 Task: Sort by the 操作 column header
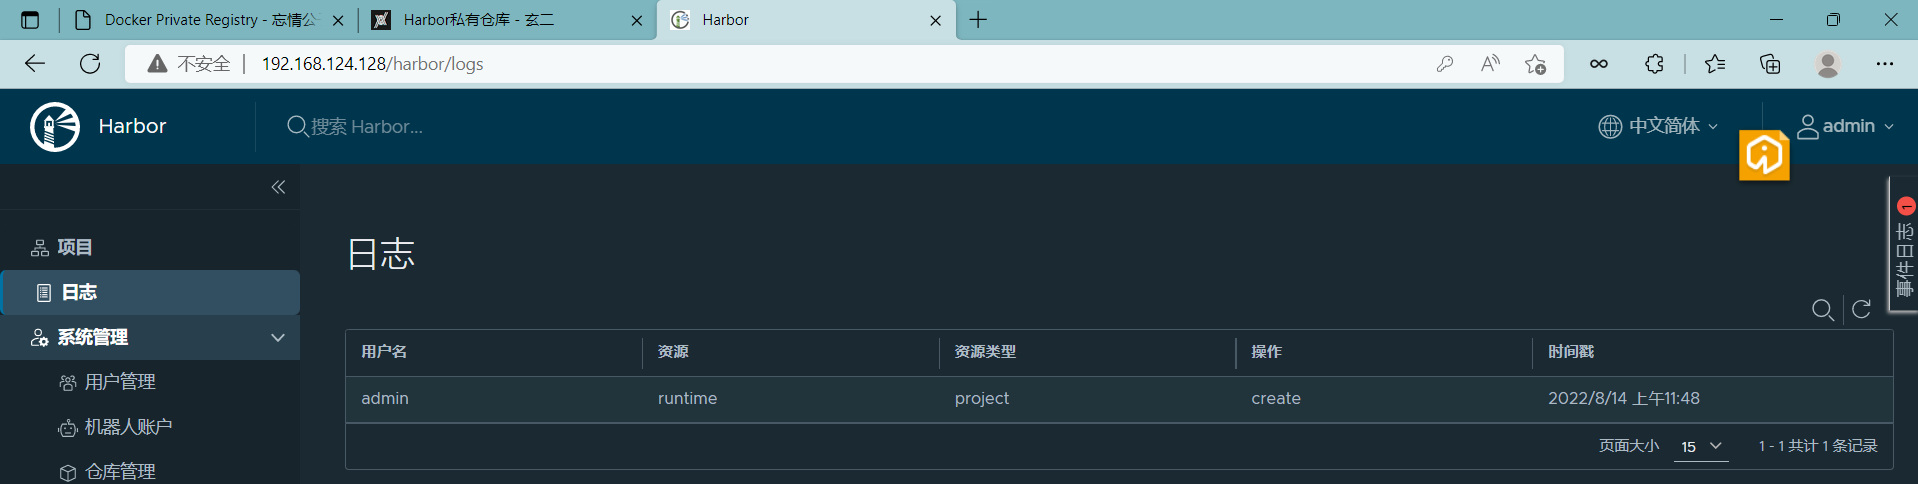coord(1266,352)
